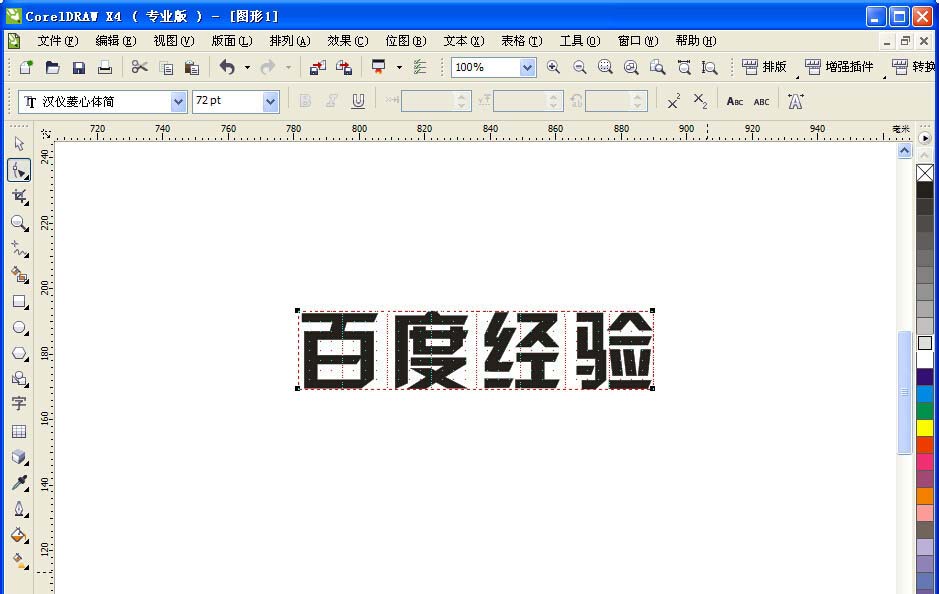The width and height of the screenshot is (939, 594).
Task: Click the Zoom Out magnifier
Action: (x=579, y=67)
